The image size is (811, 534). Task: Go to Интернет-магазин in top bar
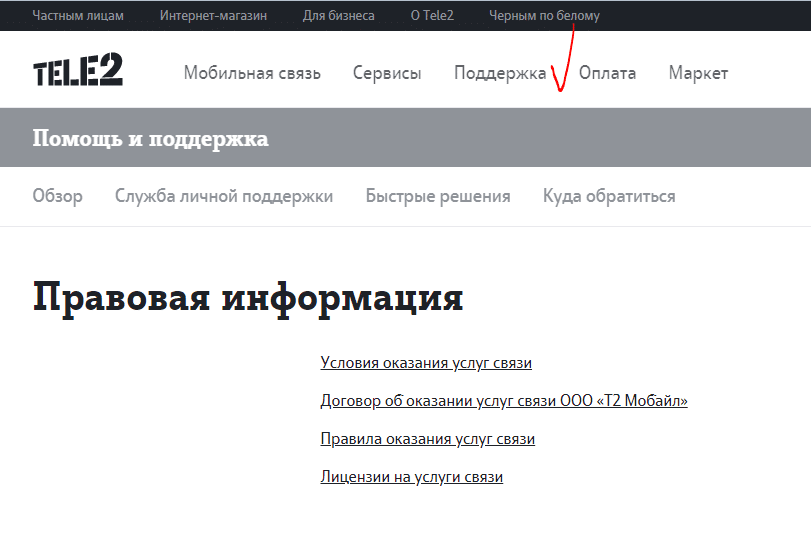pos(213,16)
